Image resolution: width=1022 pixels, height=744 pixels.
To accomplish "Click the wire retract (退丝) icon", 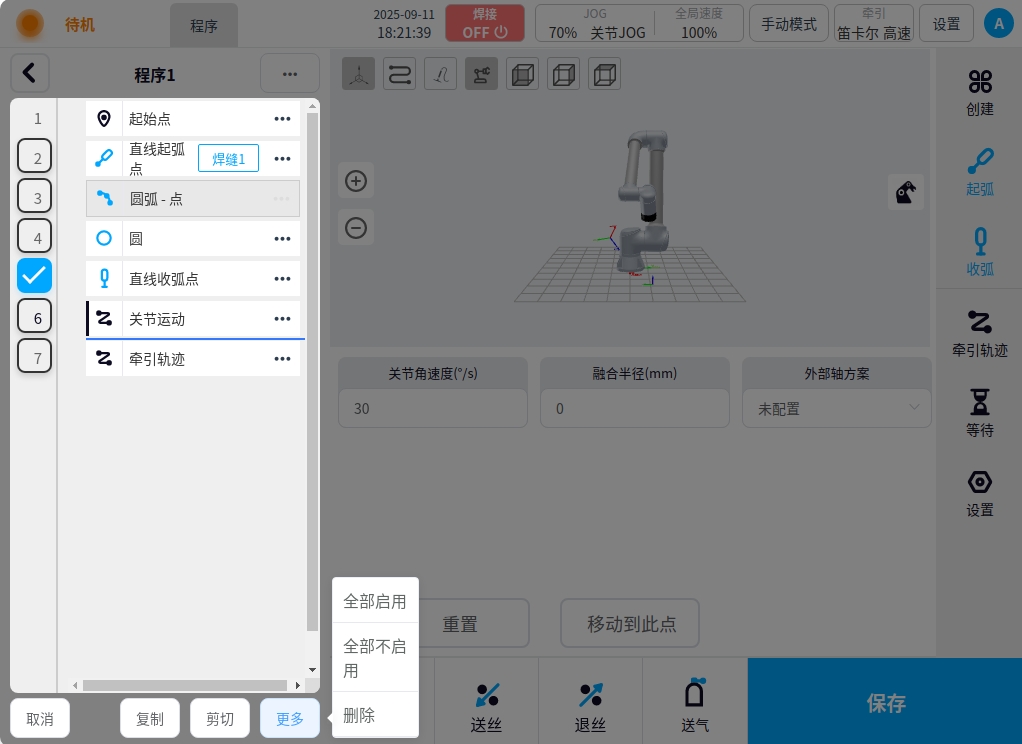I will pyautogui.click(x=590, y=695).
